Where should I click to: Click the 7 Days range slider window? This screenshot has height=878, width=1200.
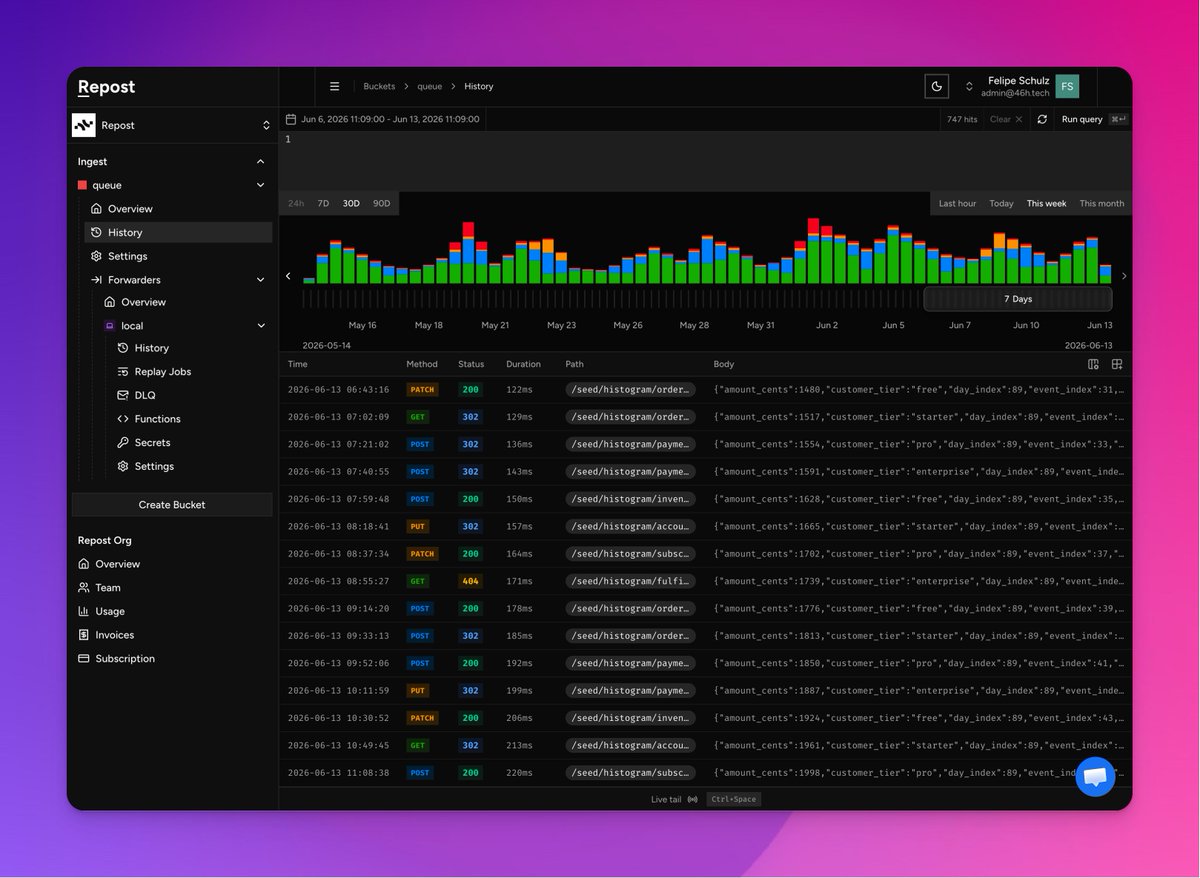(x=1018, y=299)
